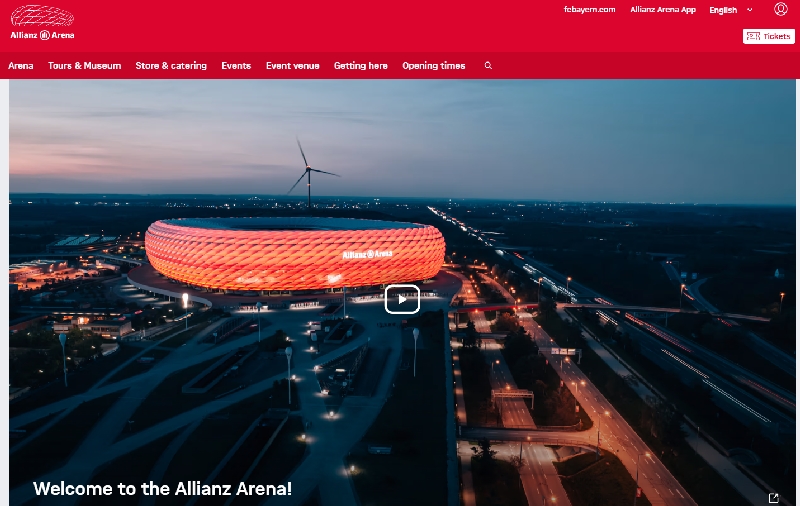Viewport: 800px width, 506px height.
Task: Click the Welcome to the Allianz Arena heading
Action: 162,488
